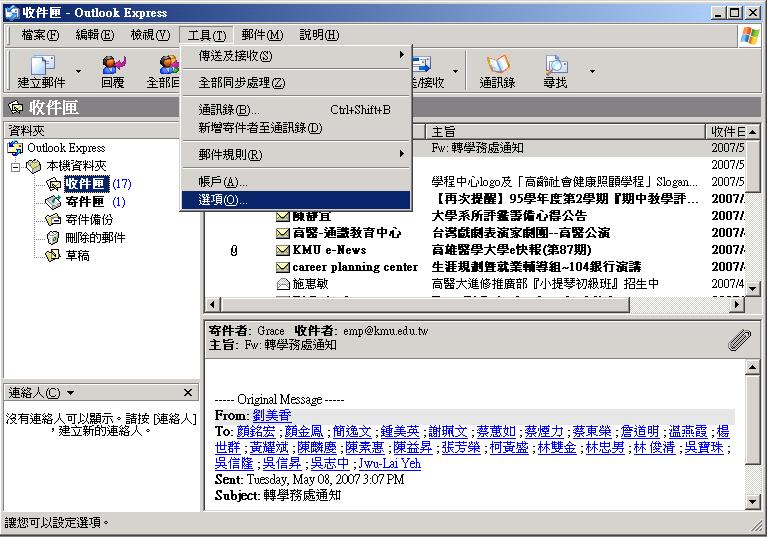Choose 通訊錄(B)... in the Tools menu
Viewport: 767px width, 537px height.
[x=296, y=110]
